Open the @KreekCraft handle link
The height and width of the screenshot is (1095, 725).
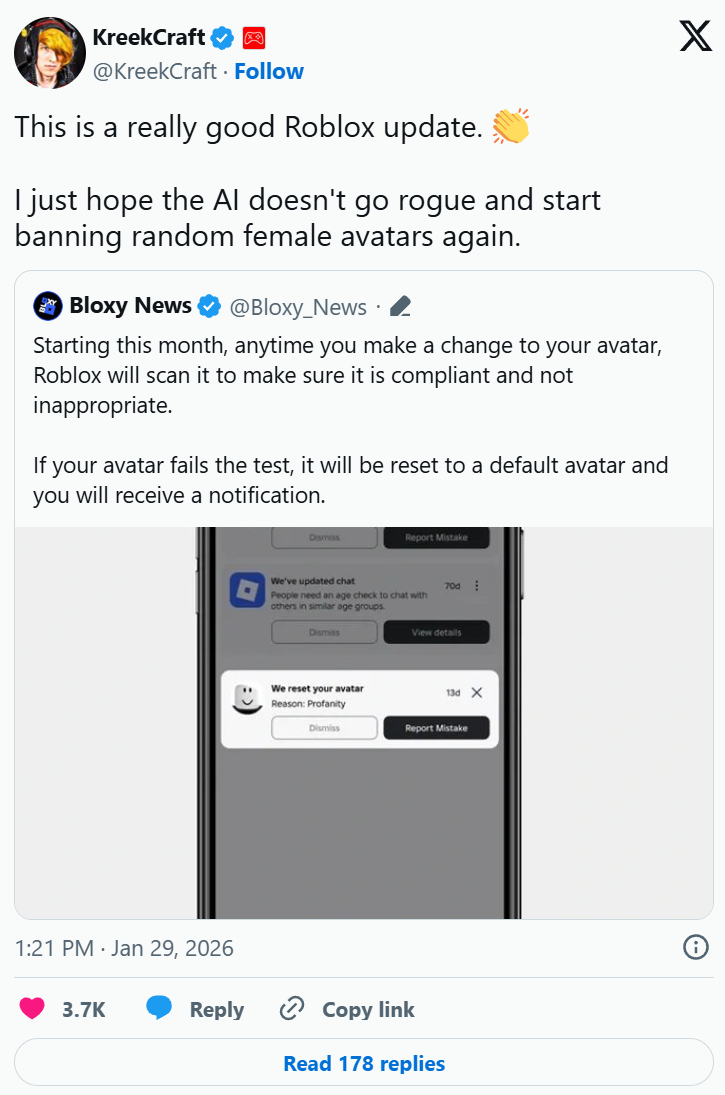pyautogui.click(x=154, y=71)
